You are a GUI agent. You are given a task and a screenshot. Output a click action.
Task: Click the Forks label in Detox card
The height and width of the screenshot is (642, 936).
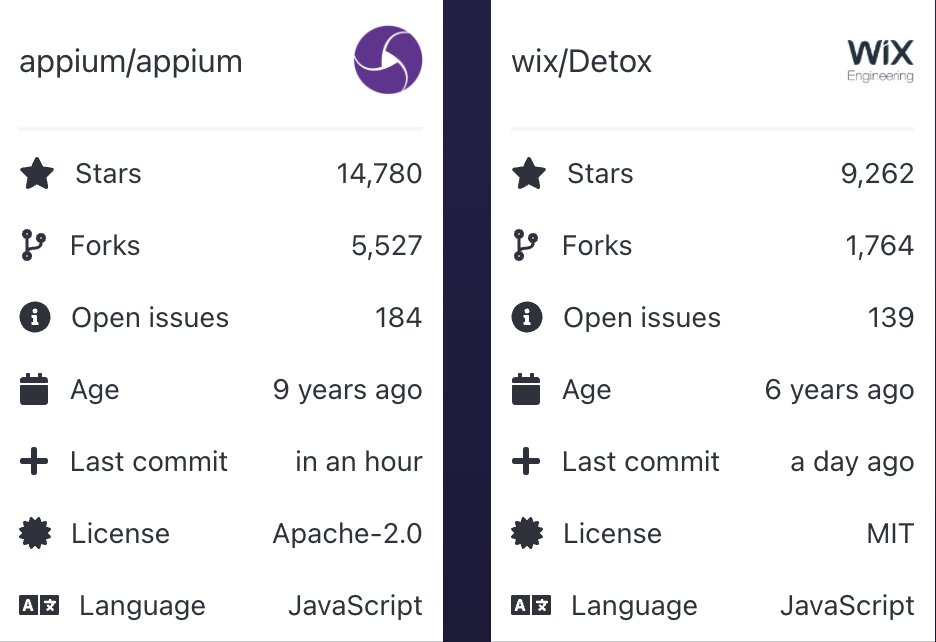click(597, 245)
